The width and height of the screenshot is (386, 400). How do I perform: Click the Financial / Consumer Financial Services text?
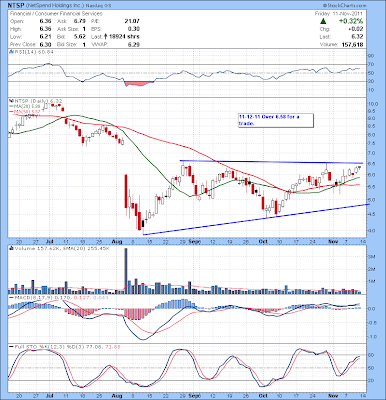pos(56,14)
